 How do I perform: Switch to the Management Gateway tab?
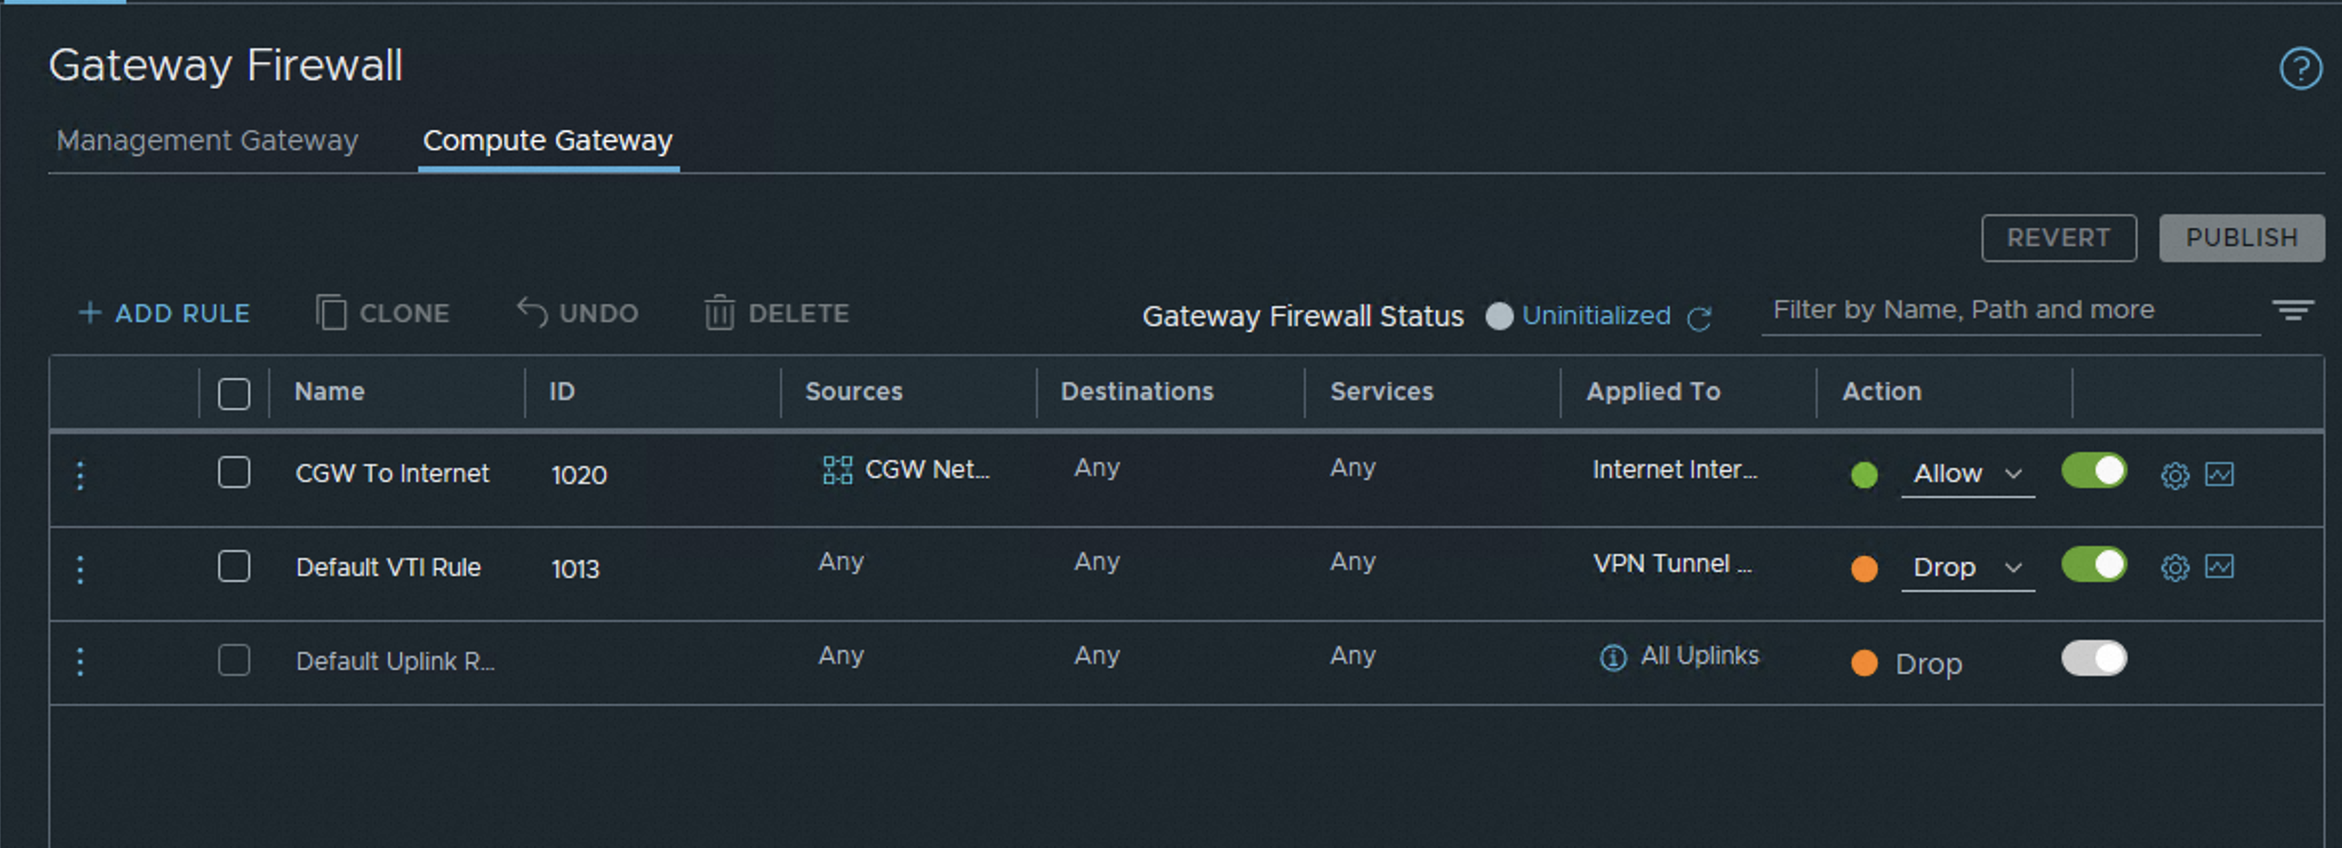(207, 141)
